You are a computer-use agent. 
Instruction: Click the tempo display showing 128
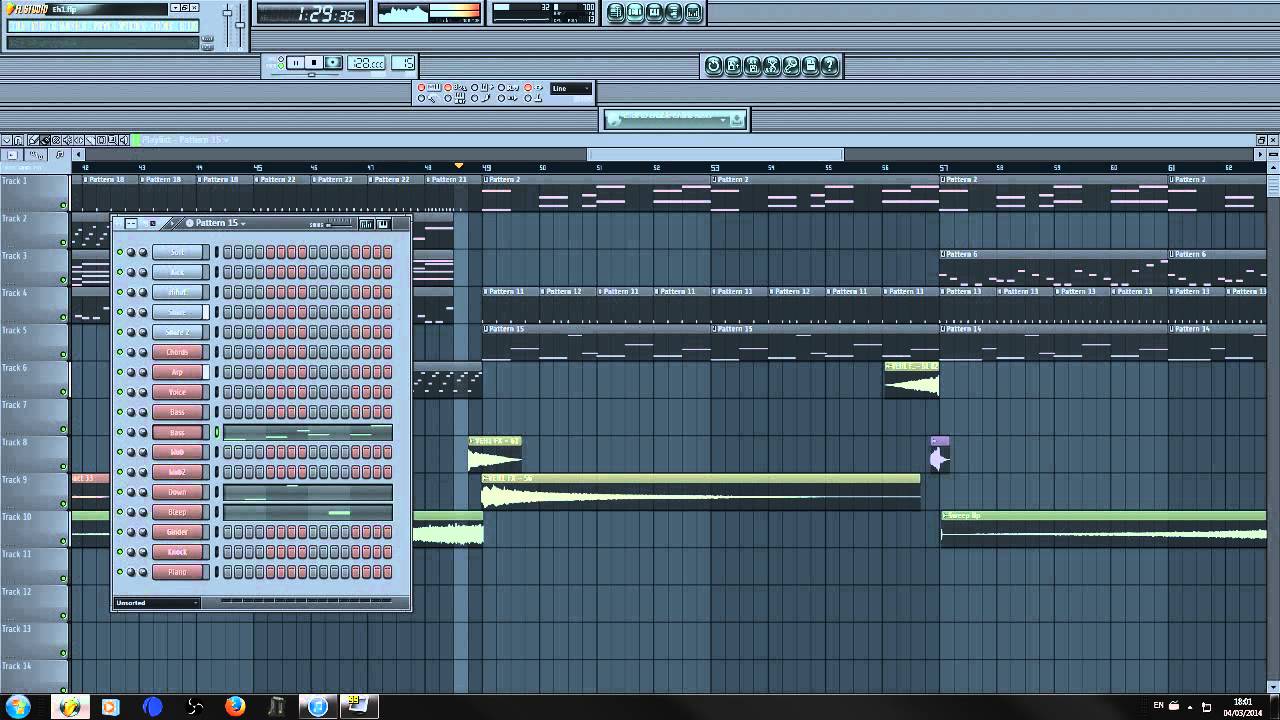[x=366, y=63]
